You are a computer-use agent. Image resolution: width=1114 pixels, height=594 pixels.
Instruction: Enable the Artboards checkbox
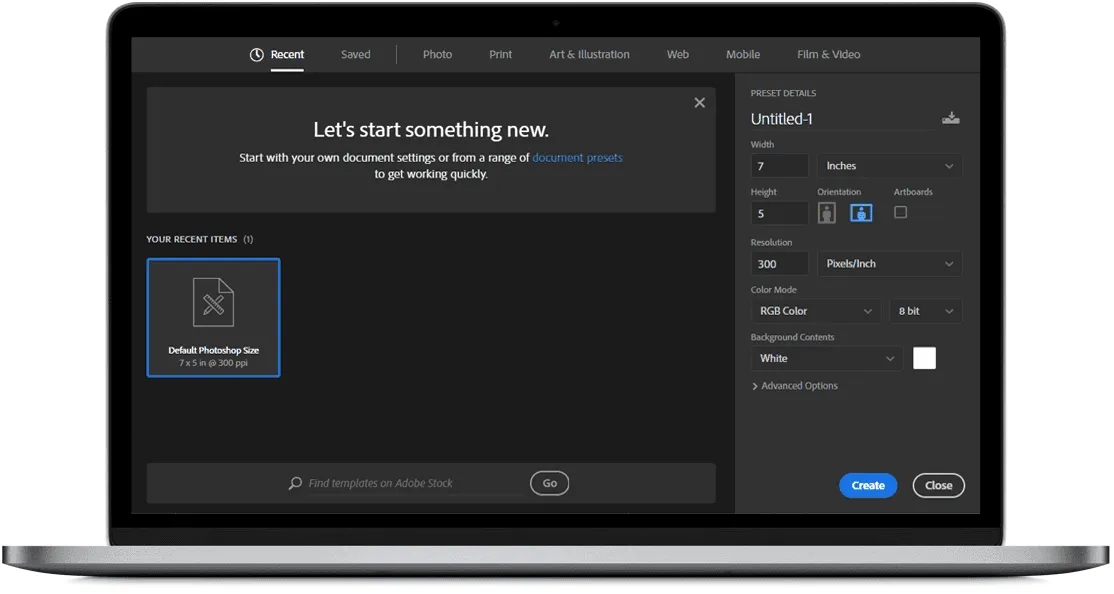pos(900,212)
